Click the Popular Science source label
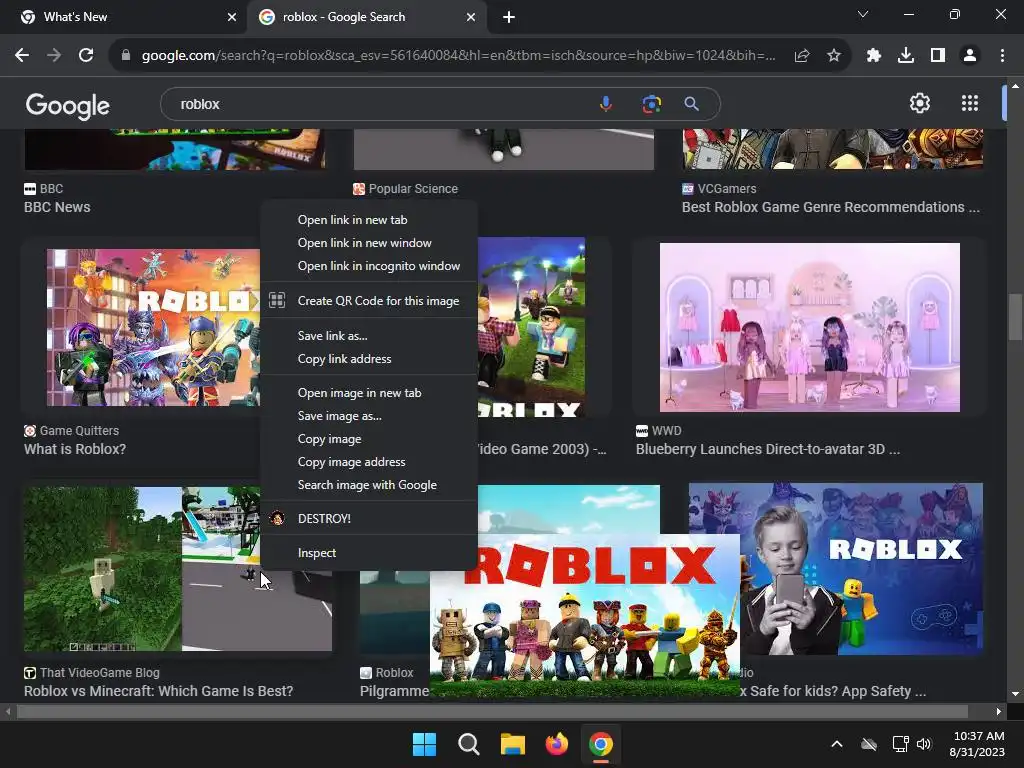Screen dimensions: 1024x768 pyautogui.click(x=413, y=189)
